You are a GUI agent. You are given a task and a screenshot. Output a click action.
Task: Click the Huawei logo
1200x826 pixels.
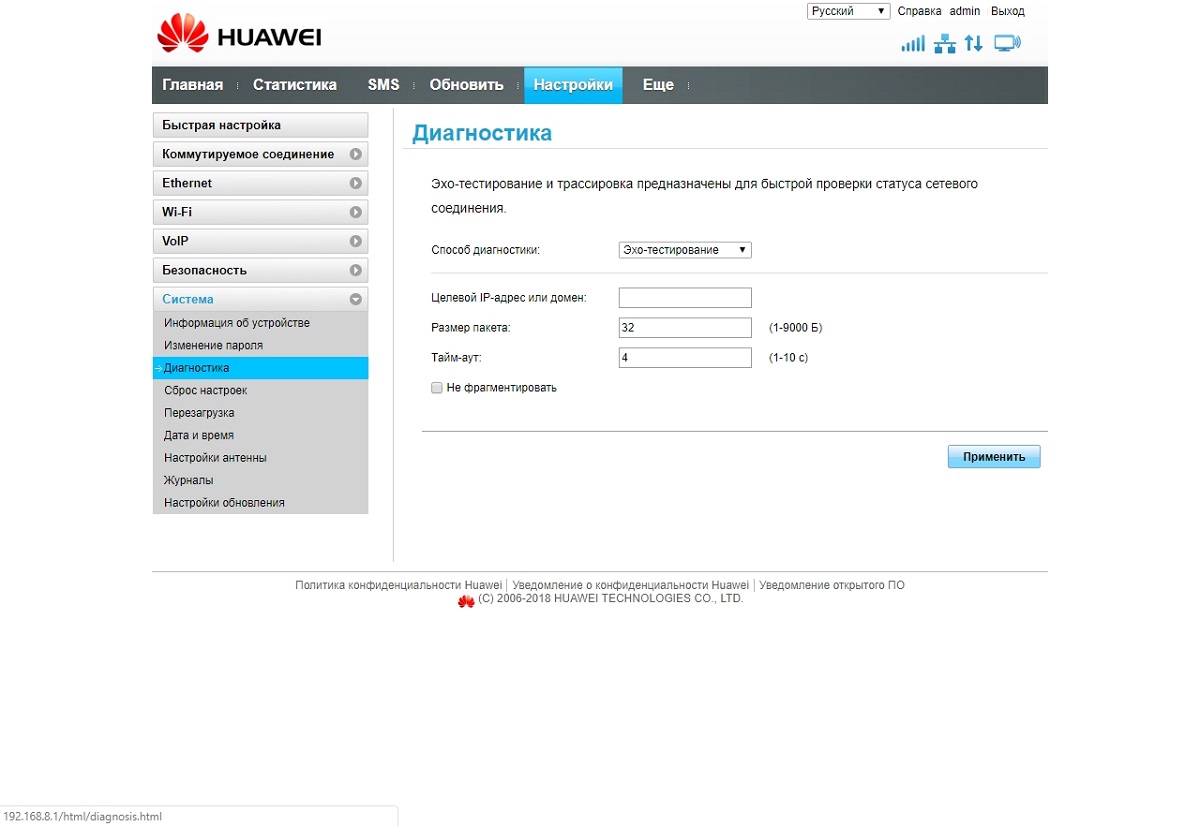coord(239,35)
